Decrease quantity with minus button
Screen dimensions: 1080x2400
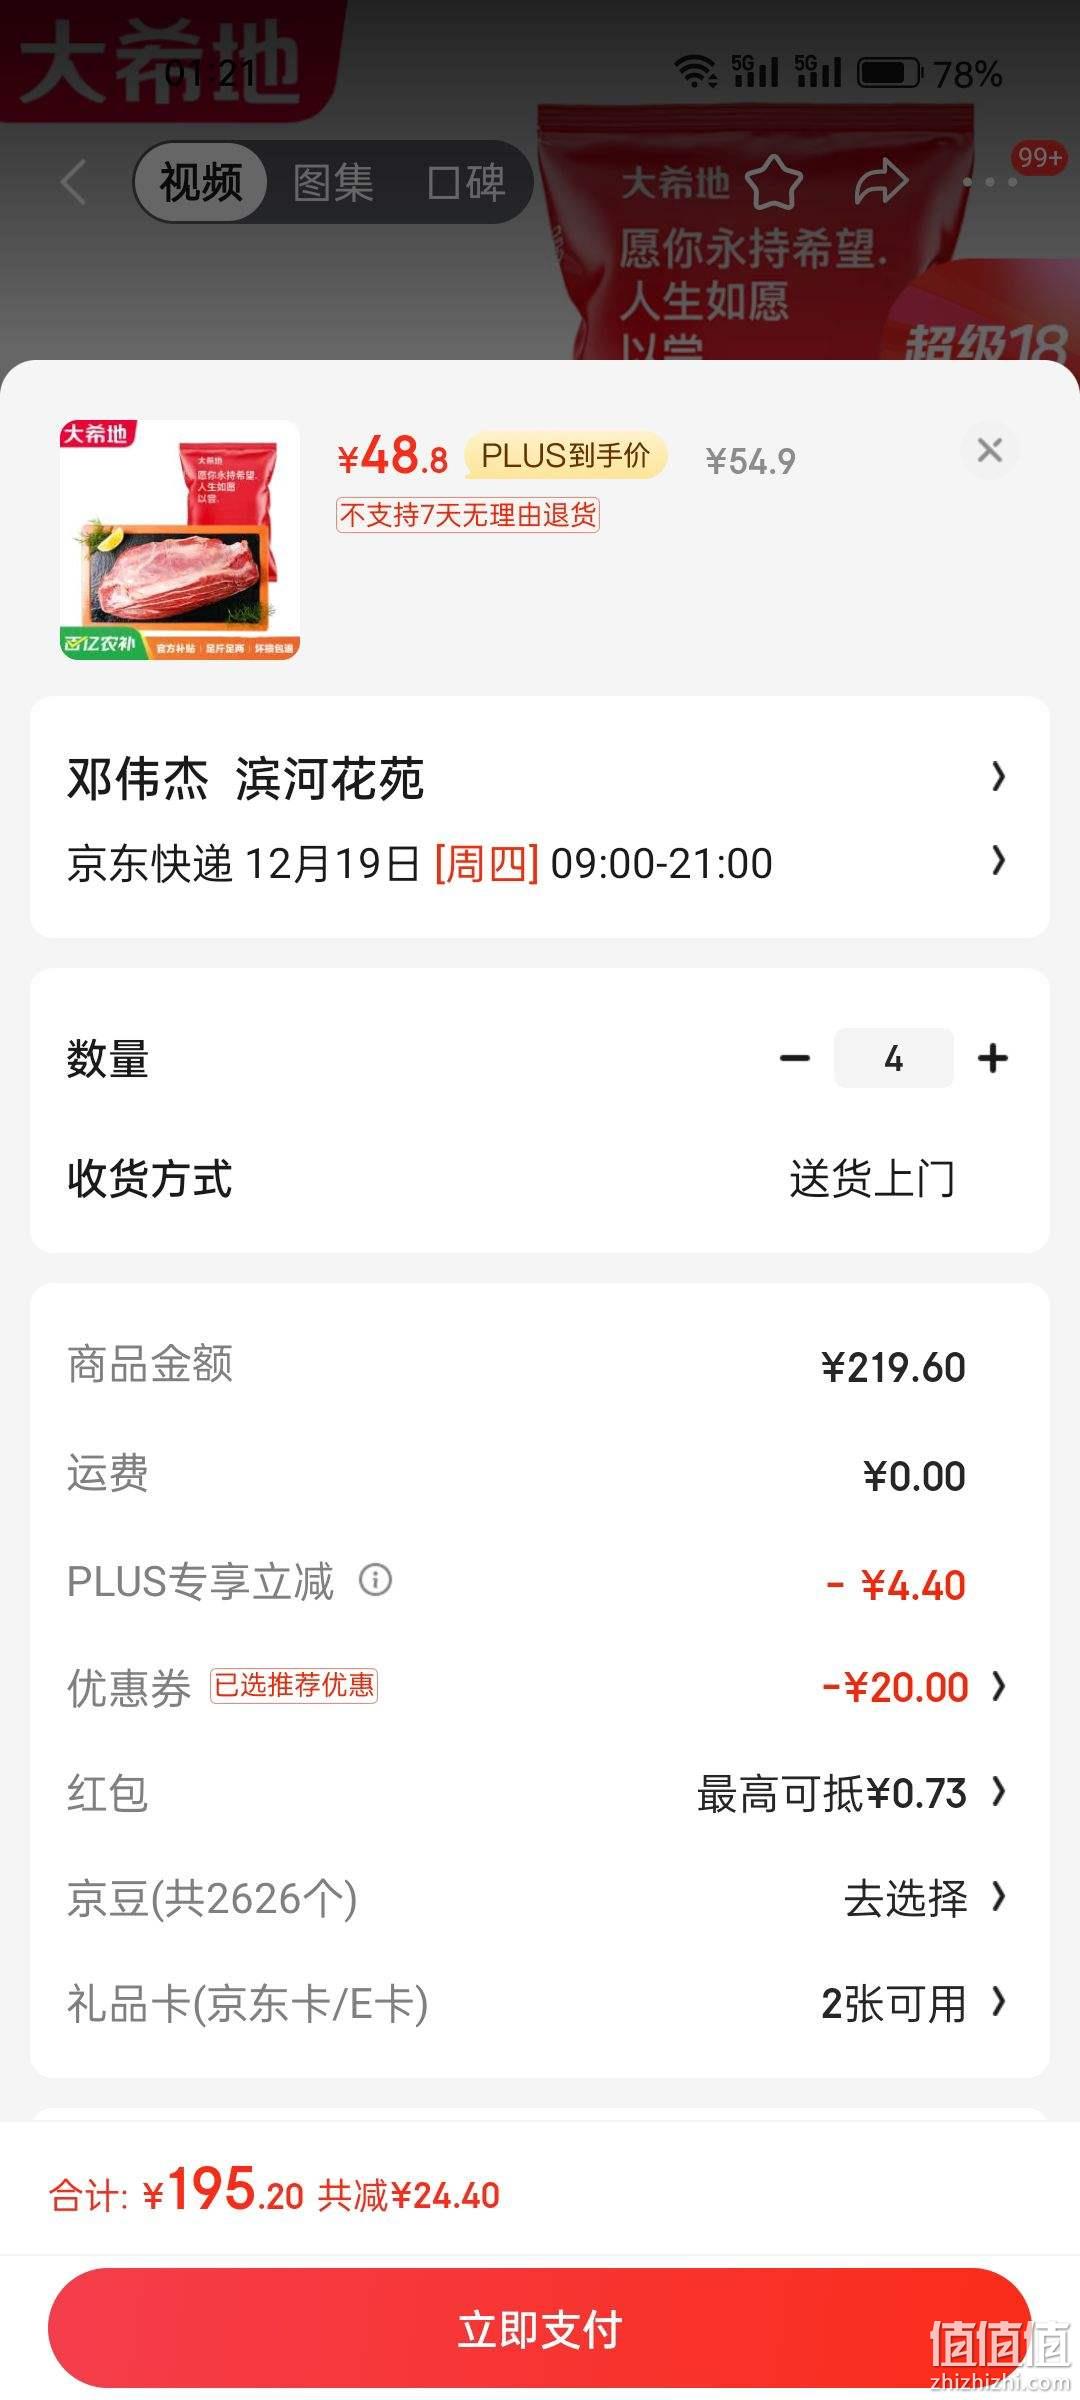795,1058
